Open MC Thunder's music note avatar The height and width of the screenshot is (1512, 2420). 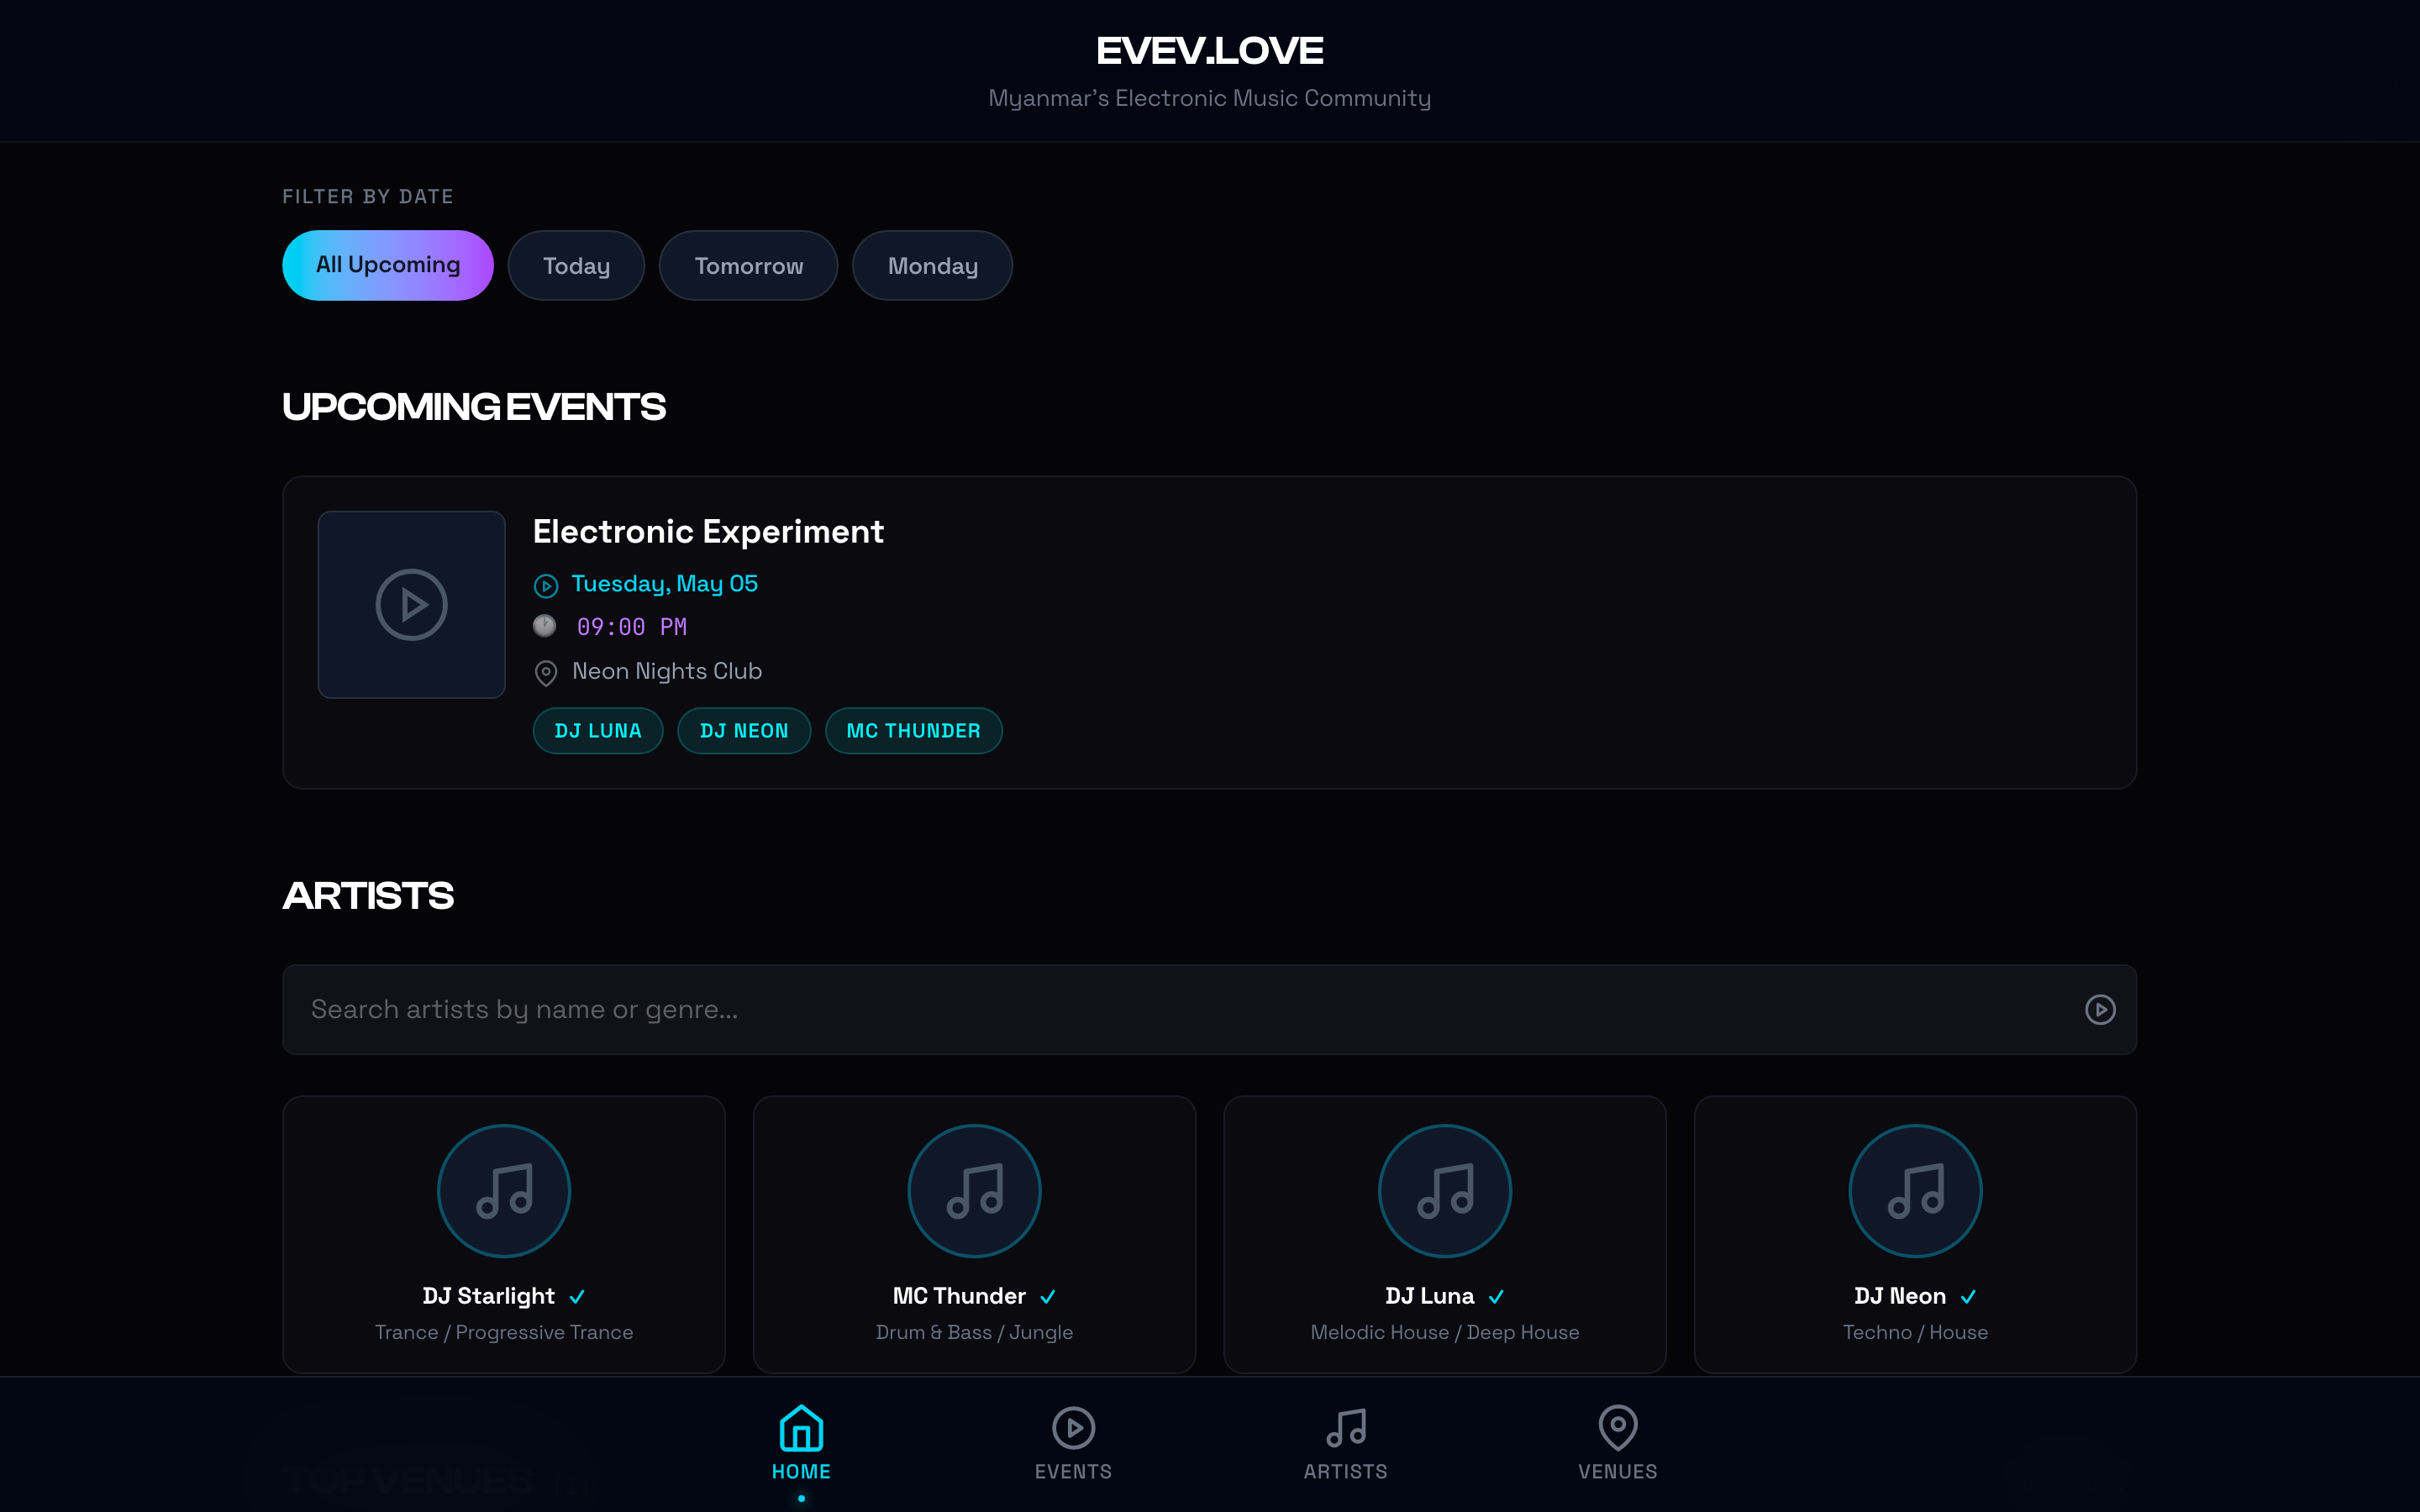[x=974, y=1191]
